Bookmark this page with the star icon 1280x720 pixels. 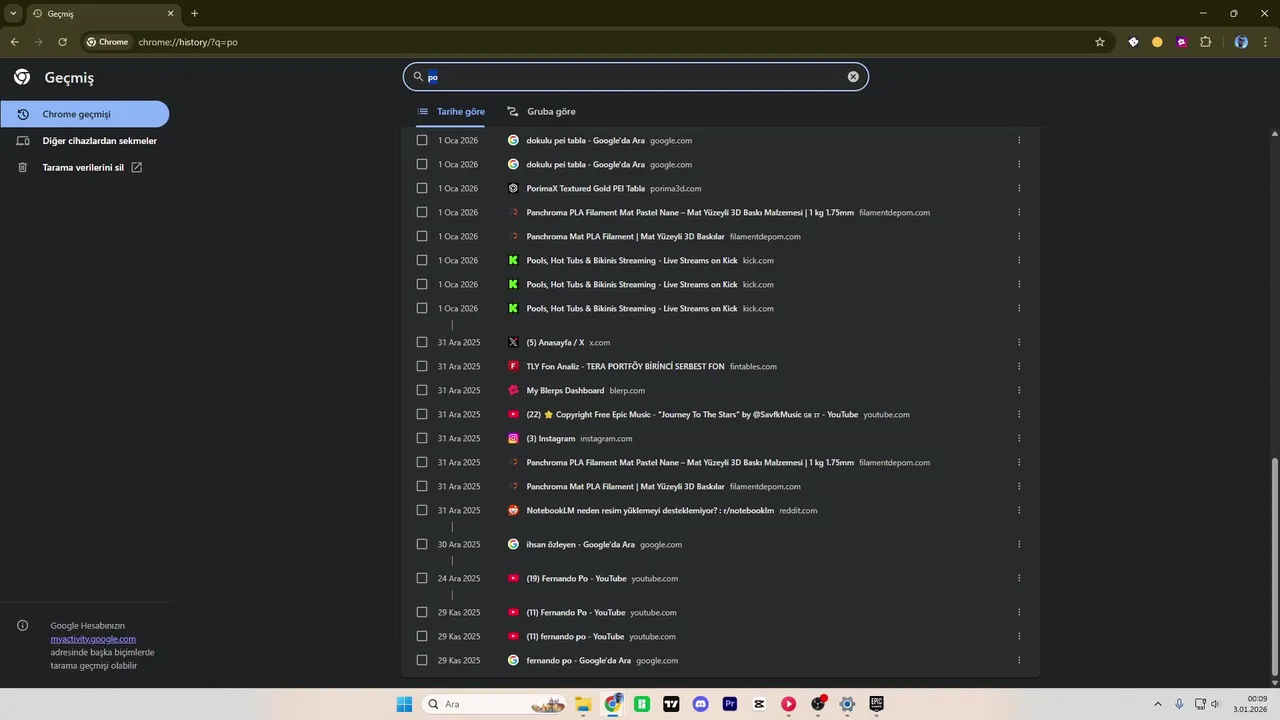[1100, 42]
